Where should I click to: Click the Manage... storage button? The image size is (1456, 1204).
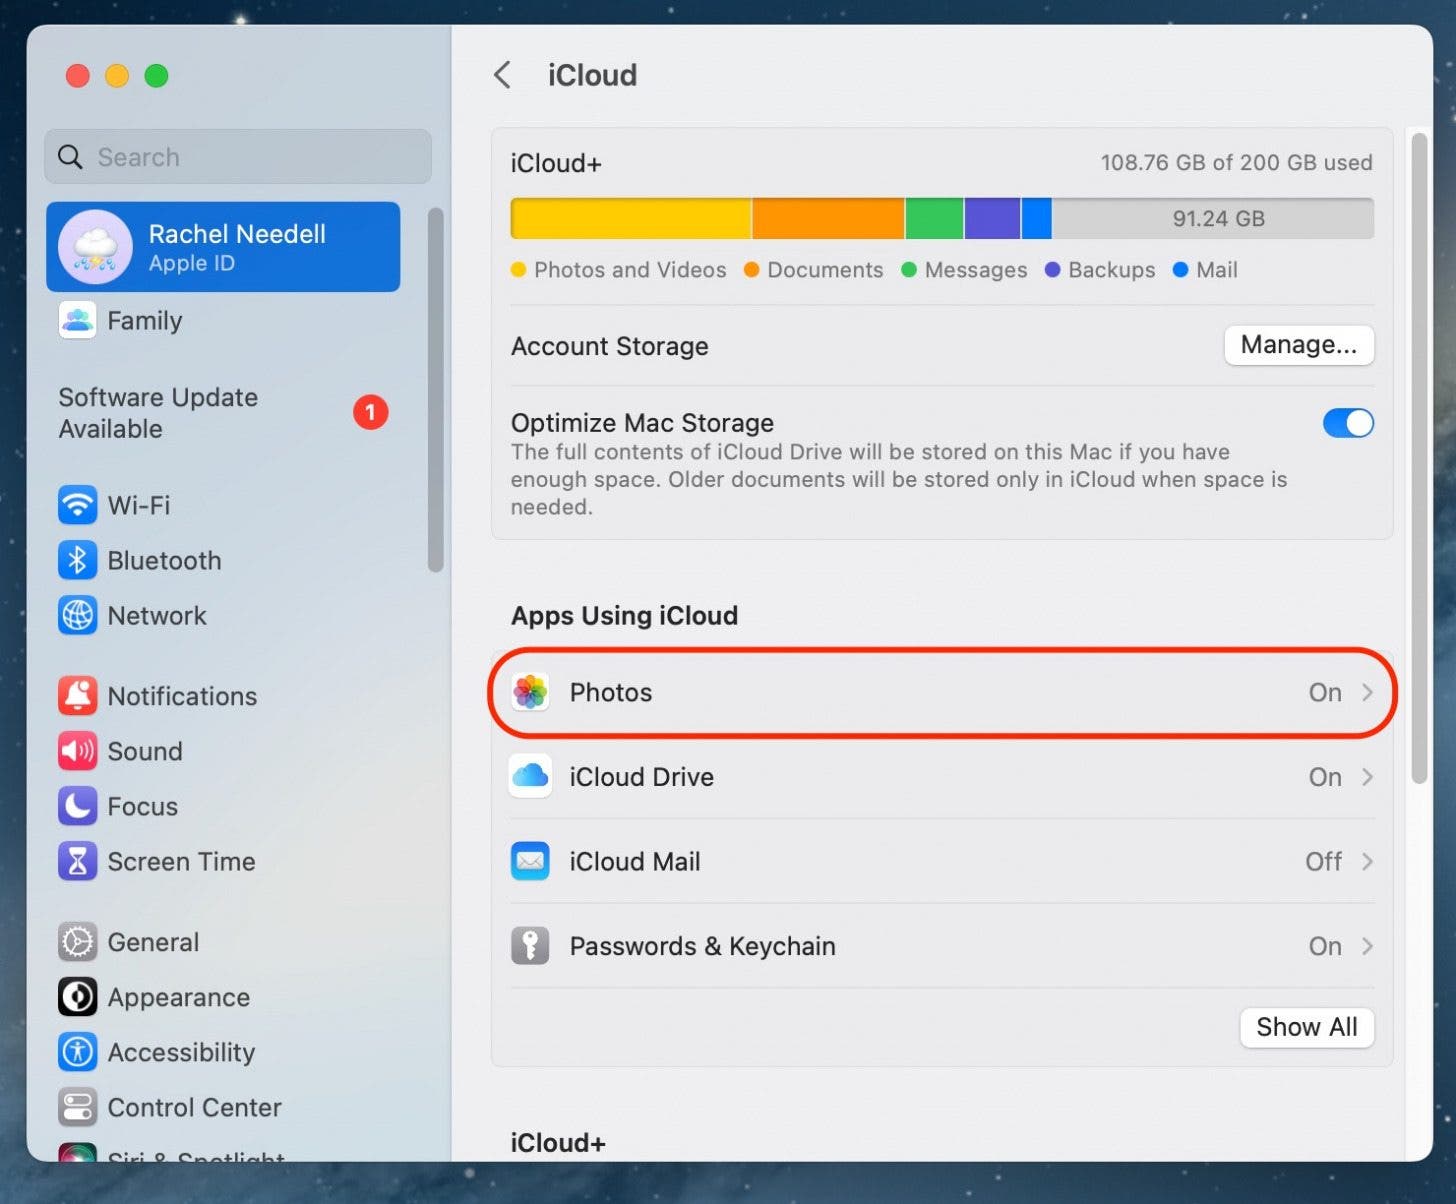1298,345
